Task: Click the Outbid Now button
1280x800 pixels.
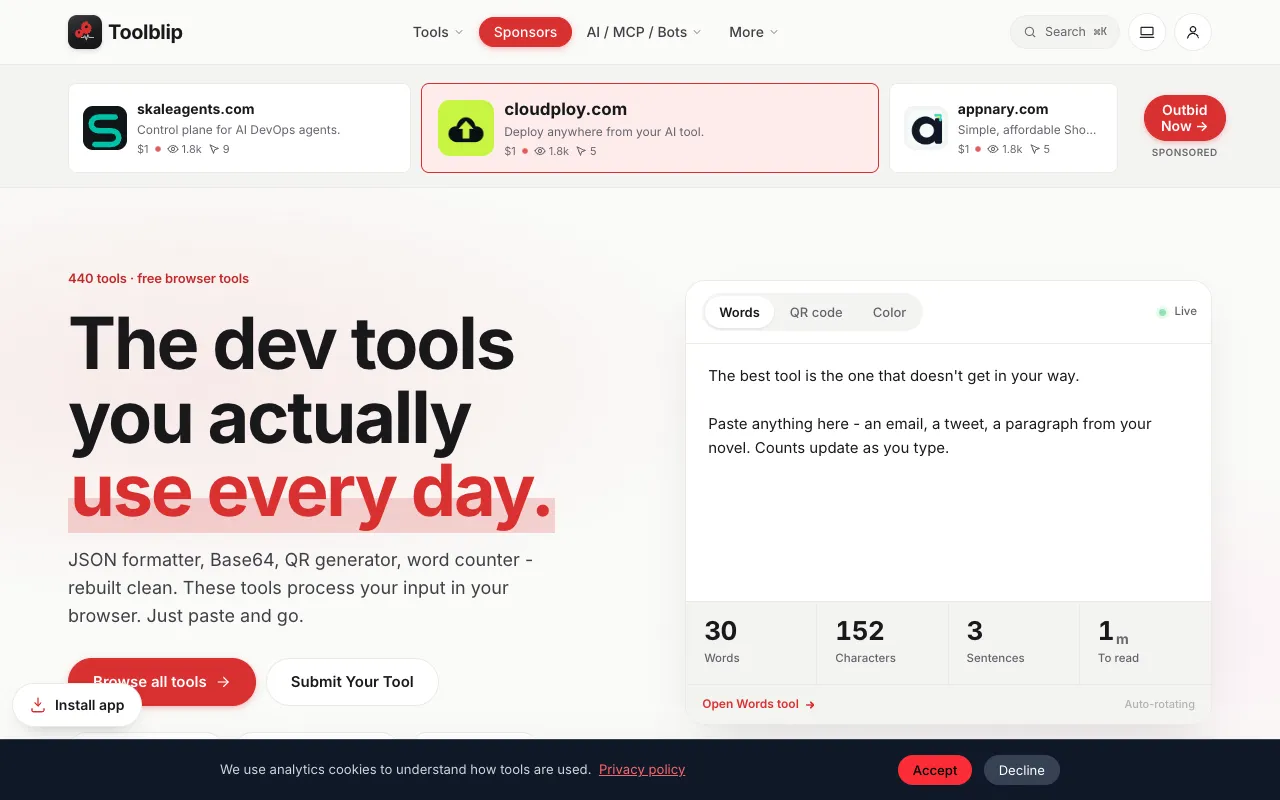Action: pos(1185,118)
